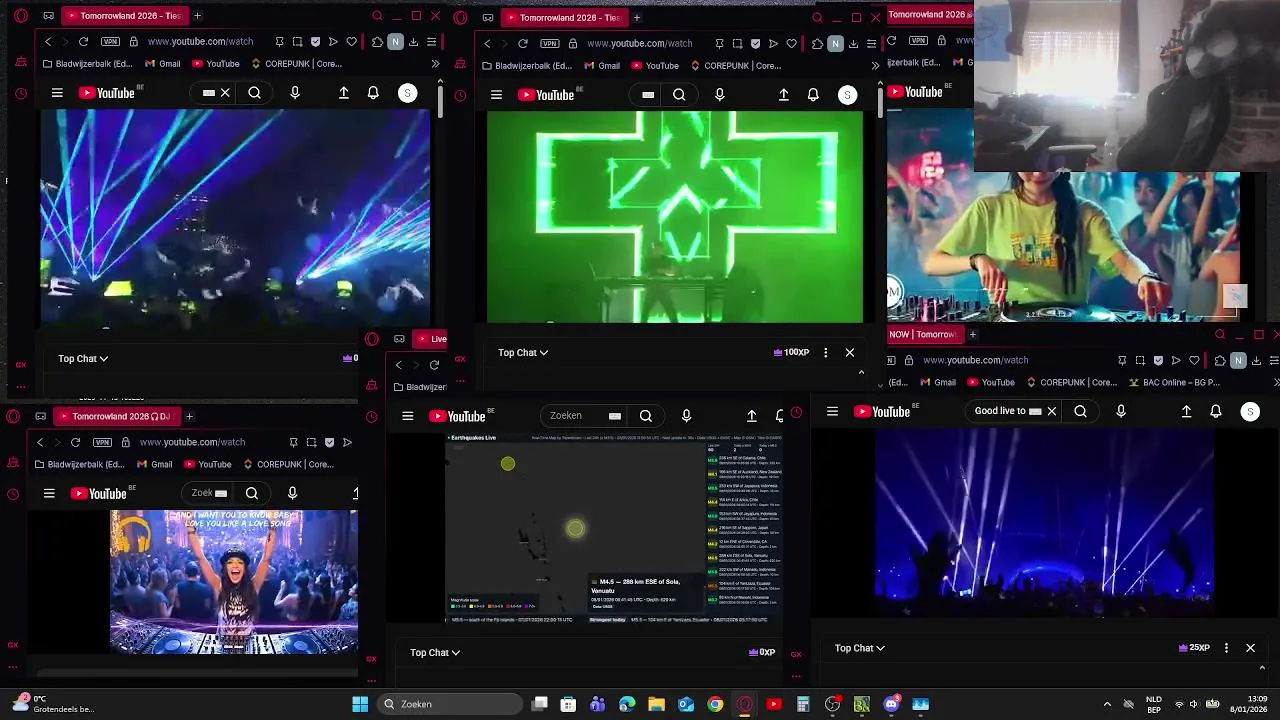Open the history clock in top-left Opera sidebar

(x=21, y=94)
